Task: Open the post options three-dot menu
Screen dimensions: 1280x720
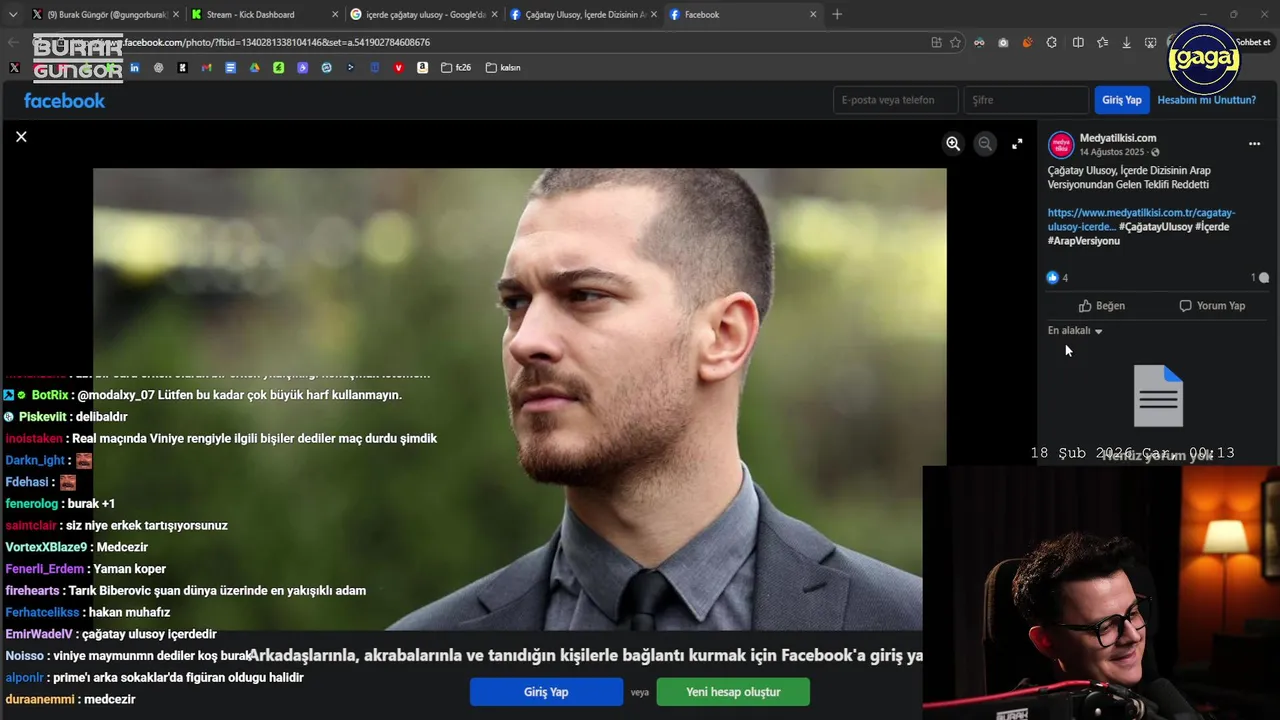Action: click(x=1254, y=144)
